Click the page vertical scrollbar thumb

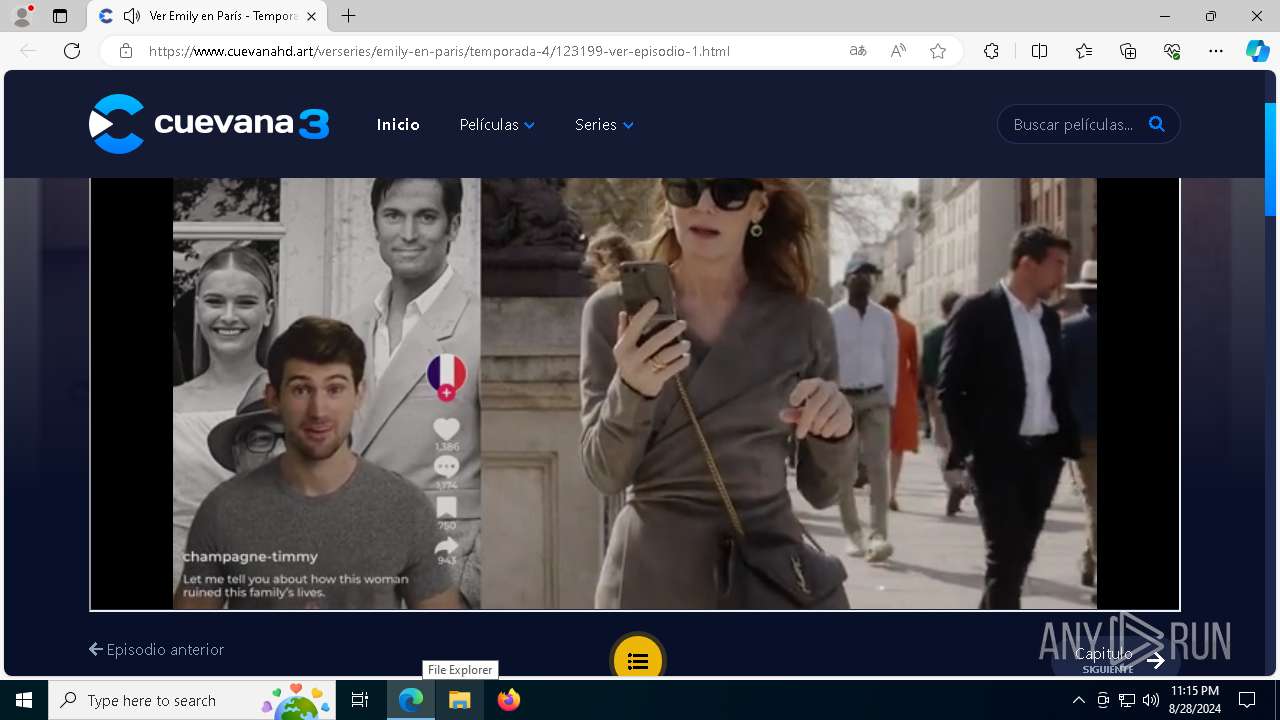tap(1271, 160)
